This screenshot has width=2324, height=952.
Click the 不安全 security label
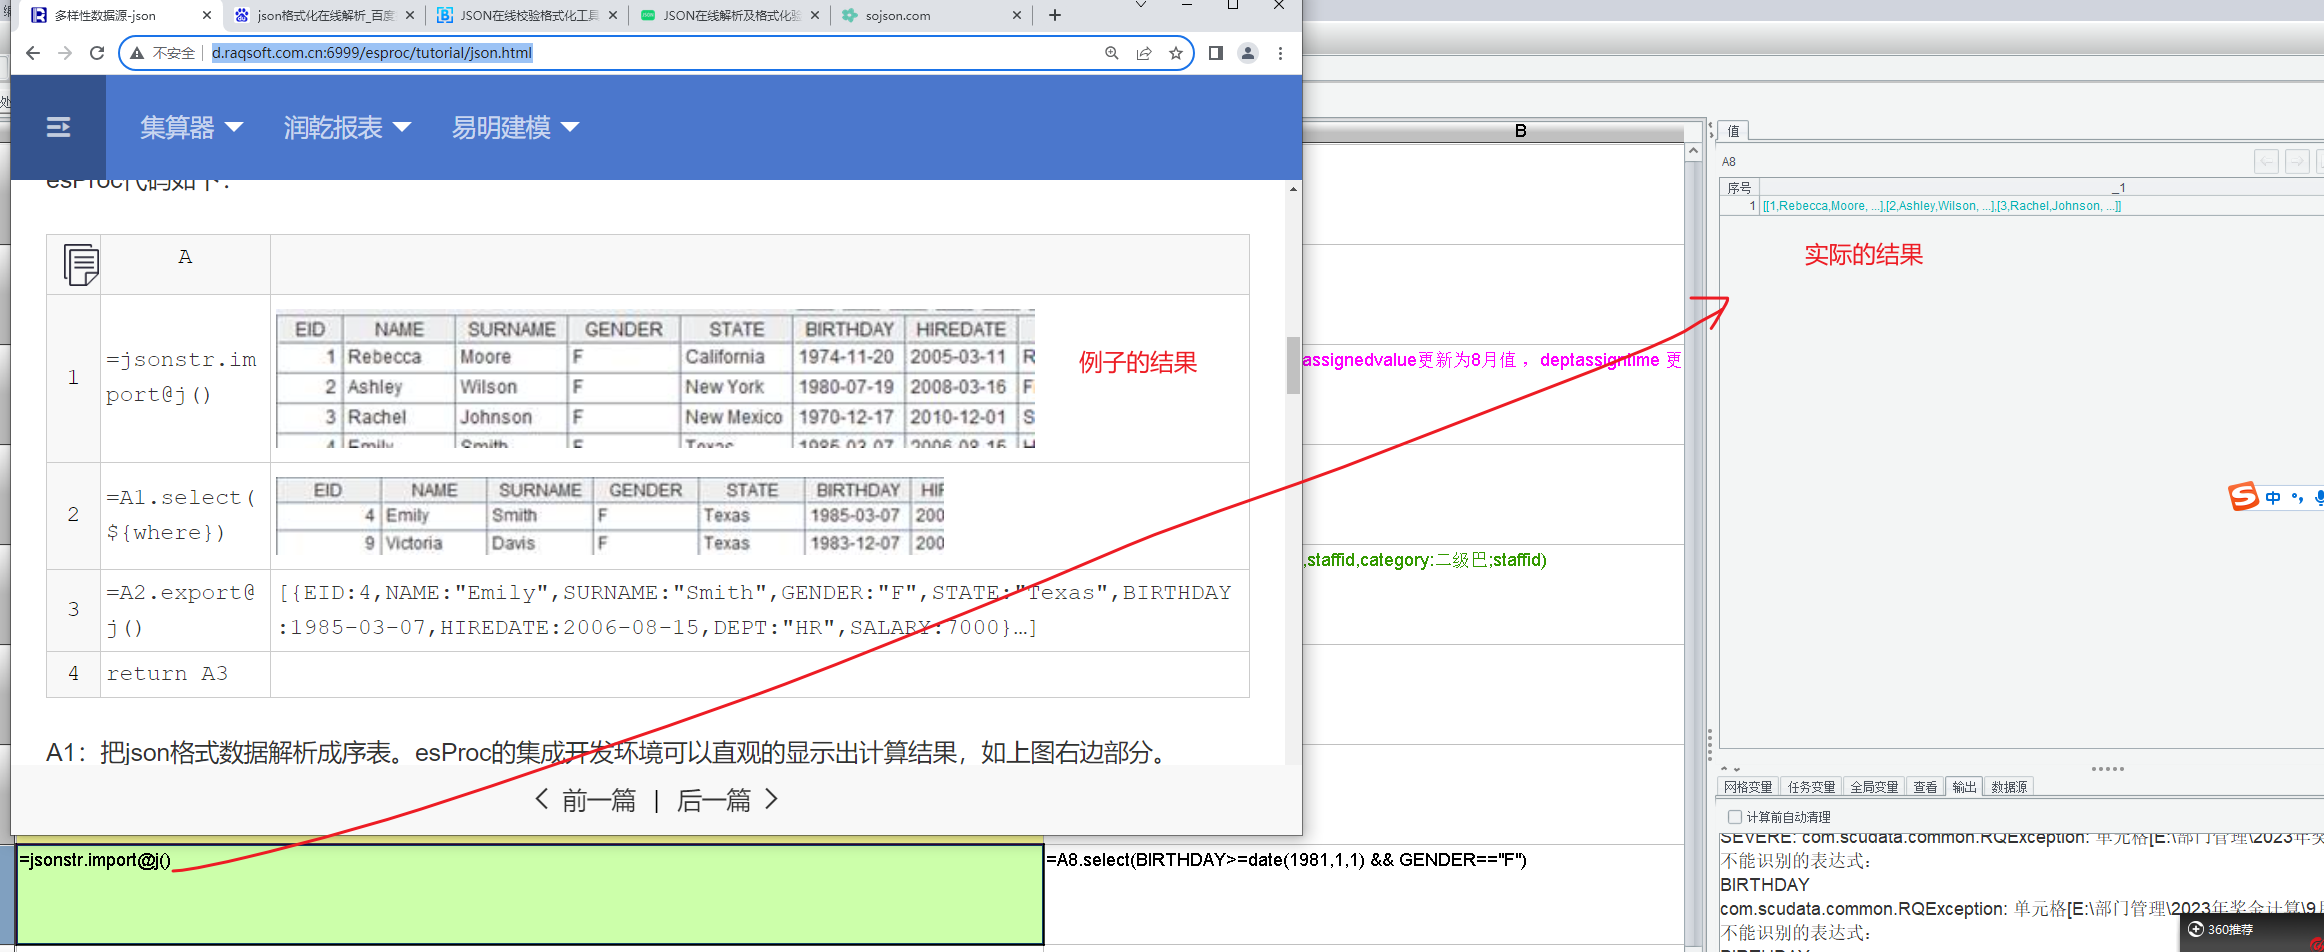click(174, 53)
